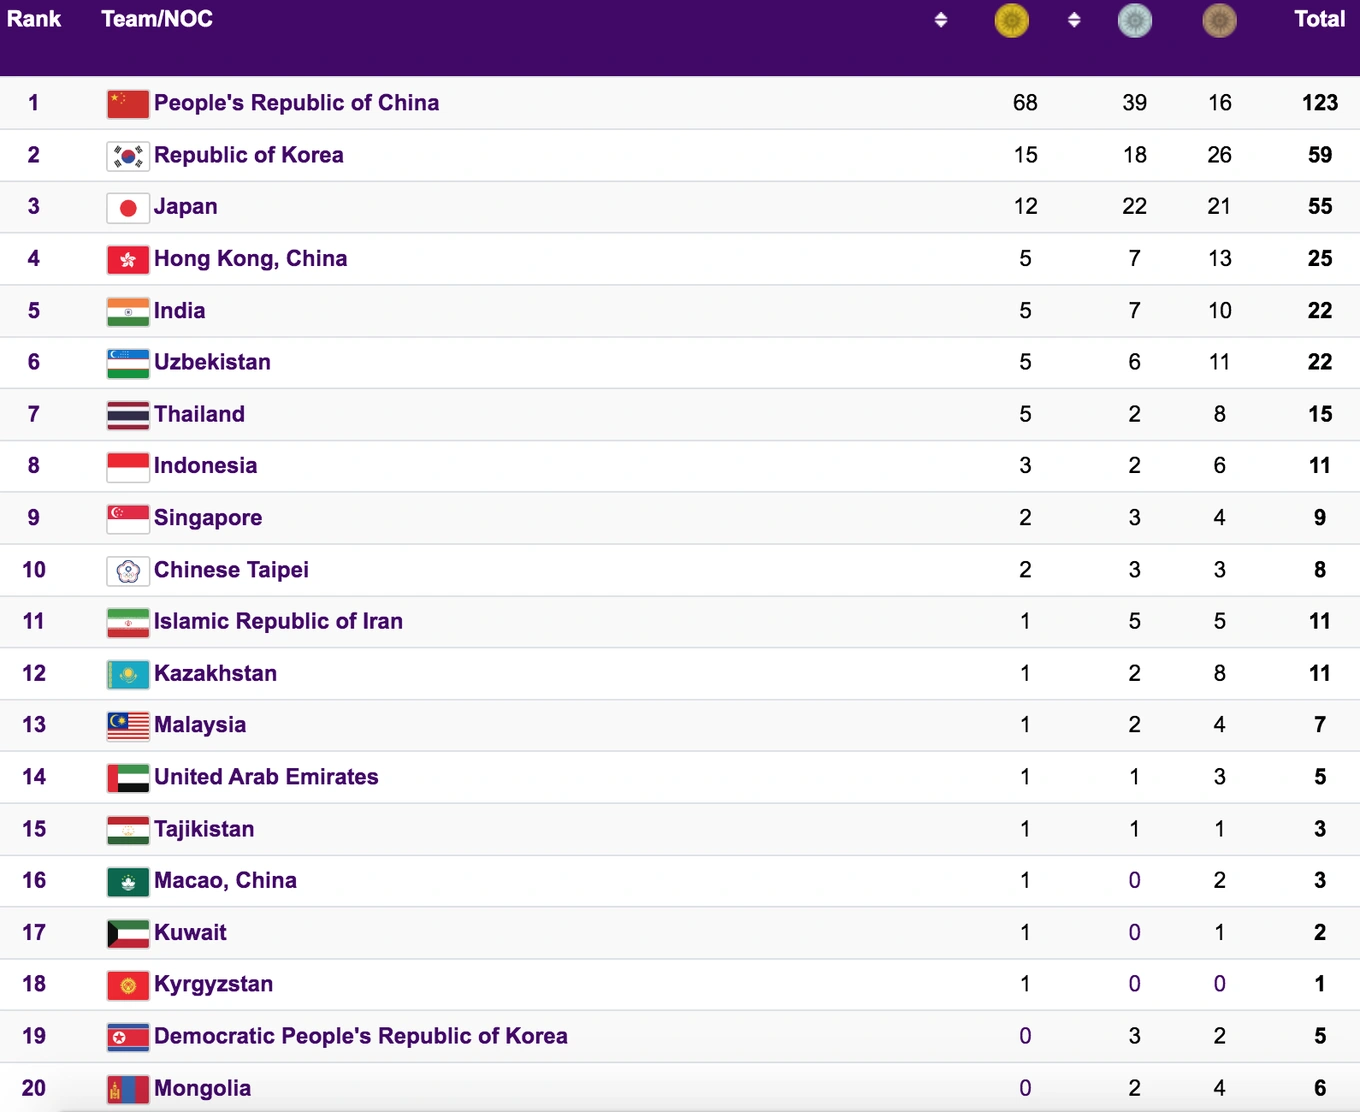Click the silver medal icon in header
Screen dimensions: 1360x1112
point(1134,21)
